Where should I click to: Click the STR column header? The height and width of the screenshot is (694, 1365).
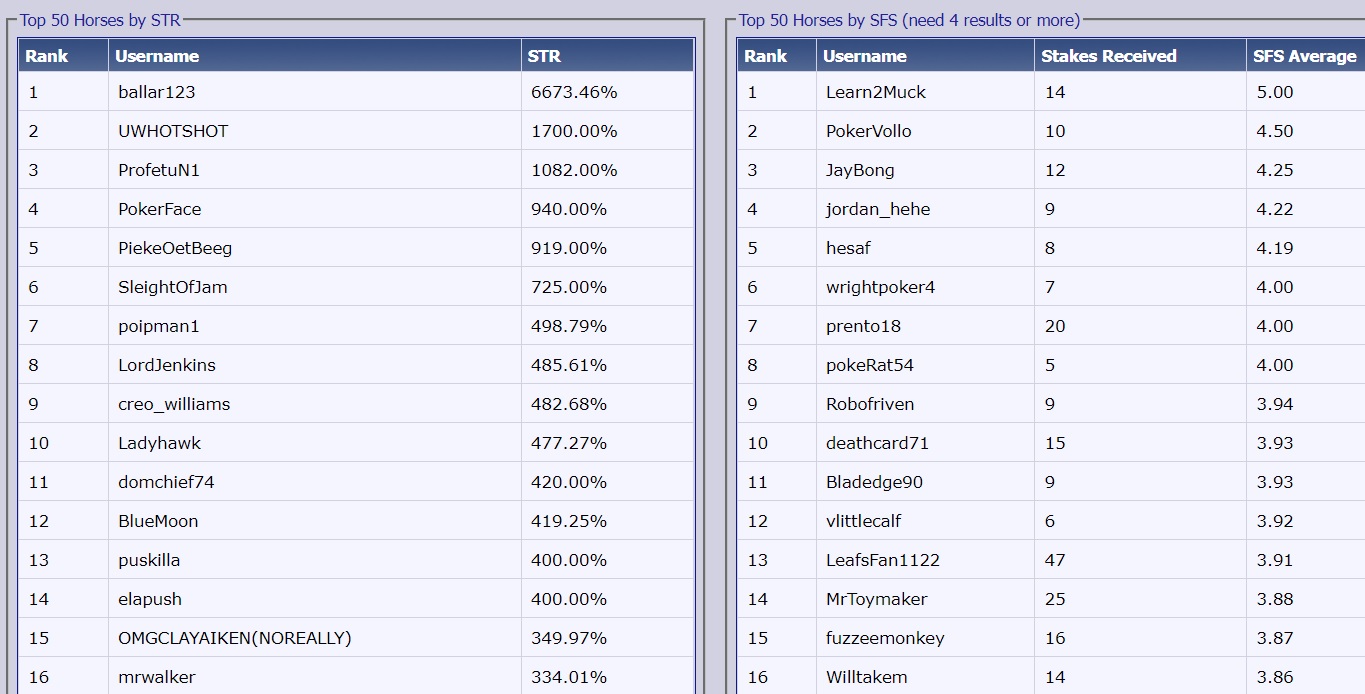point(544,56)
